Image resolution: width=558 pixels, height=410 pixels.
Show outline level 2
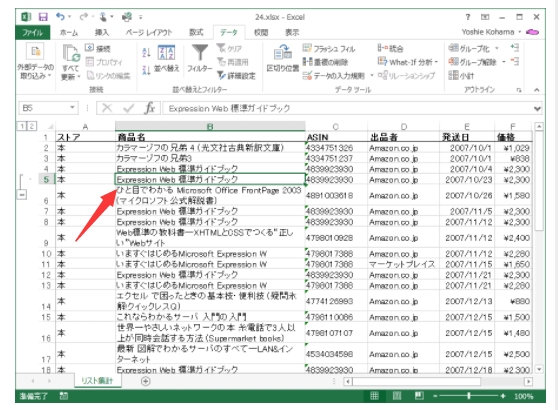tap(32, 126)
